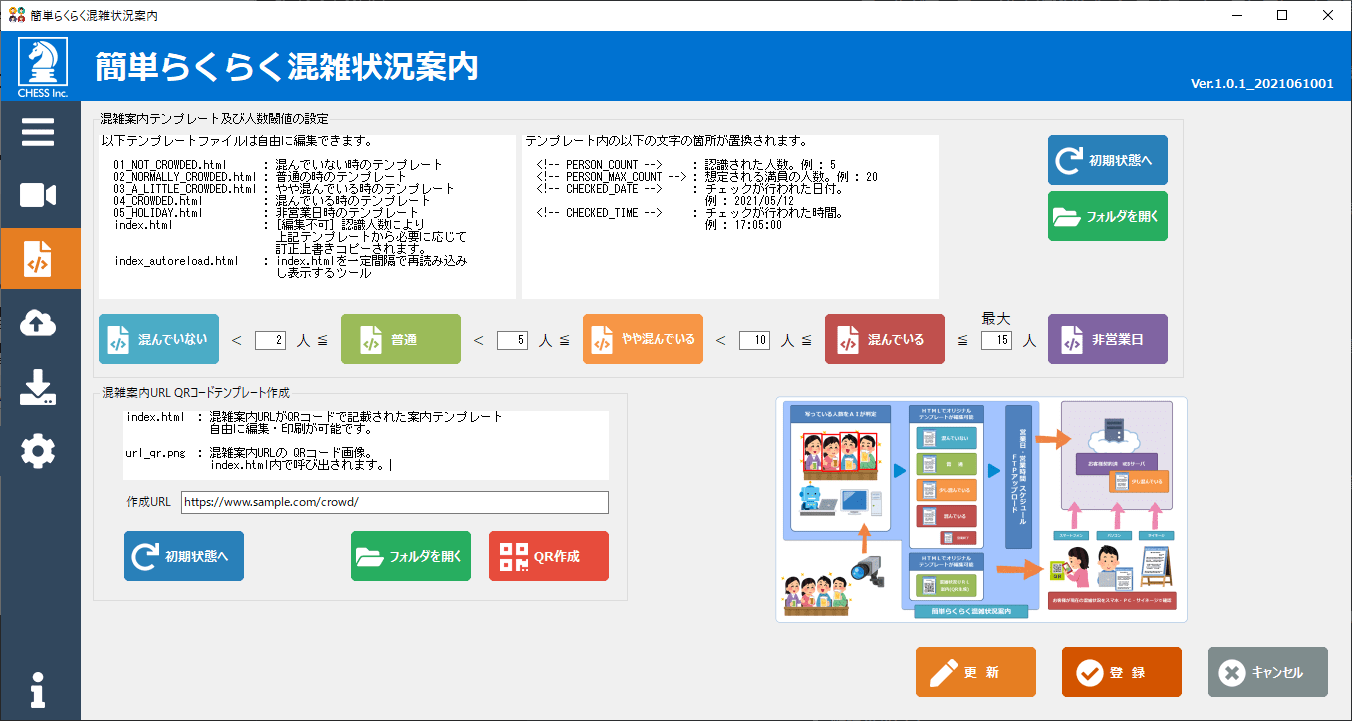
Task: Click the 最大 label above max field
Action: coord(996,319)
